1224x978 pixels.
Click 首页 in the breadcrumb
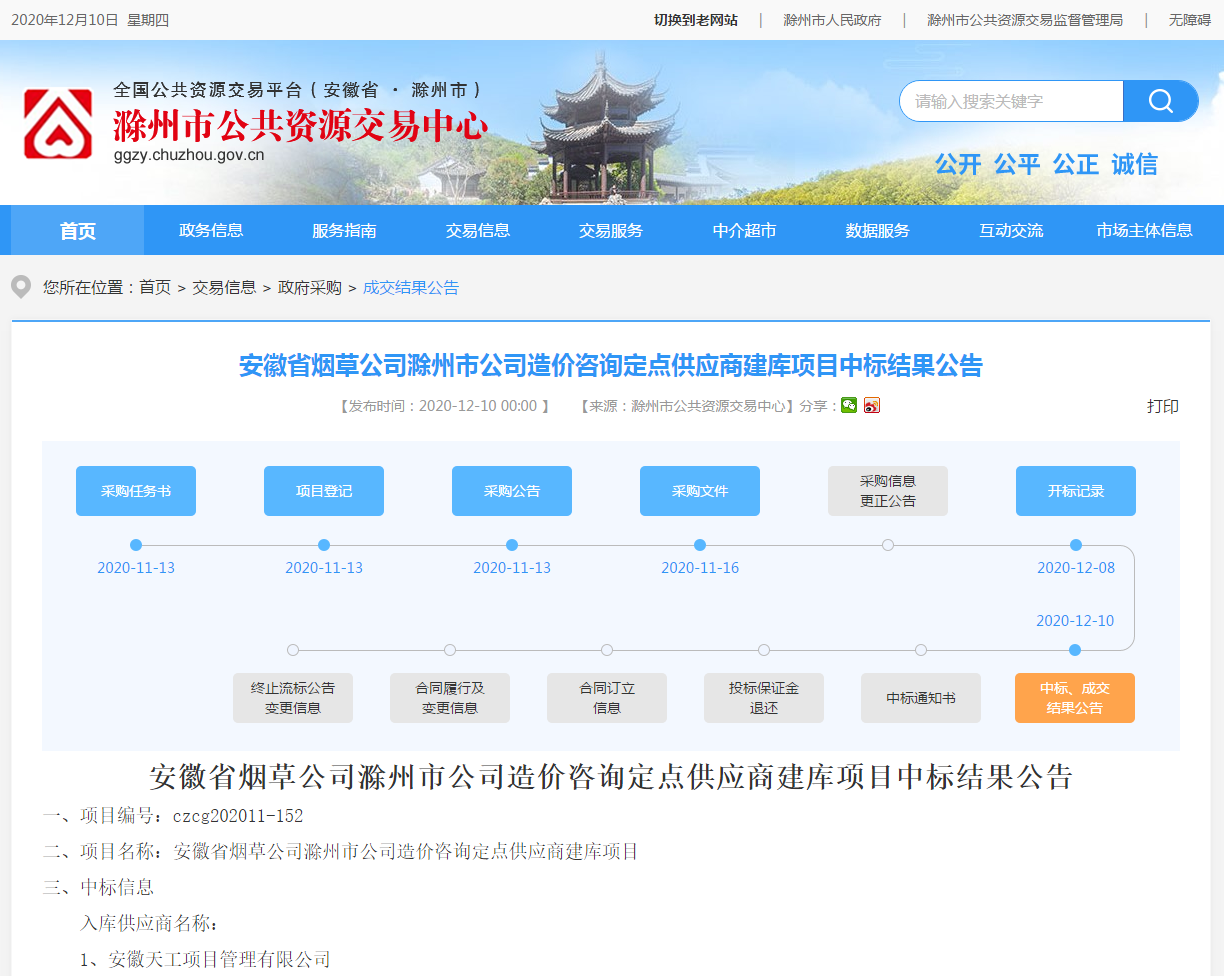tap(155, 287)
